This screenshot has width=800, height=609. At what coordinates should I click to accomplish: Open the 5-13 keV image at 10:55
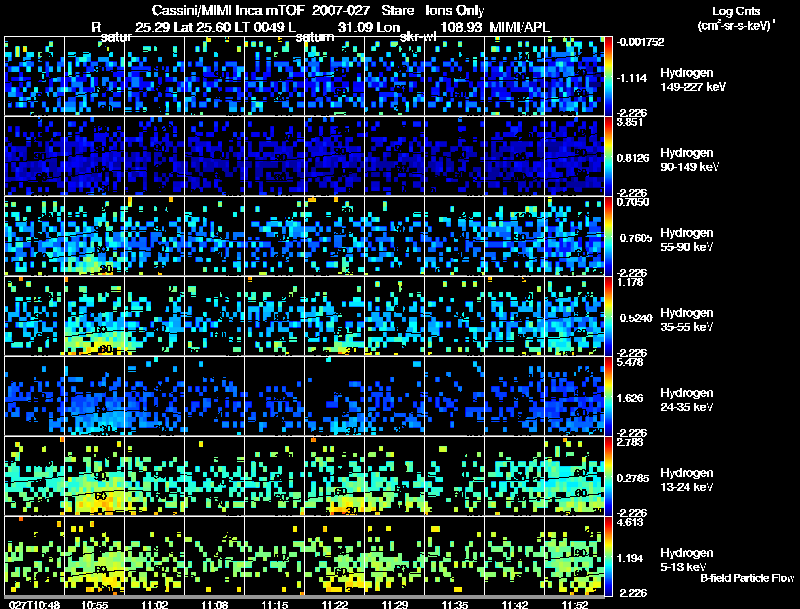(x=94, y=556)
